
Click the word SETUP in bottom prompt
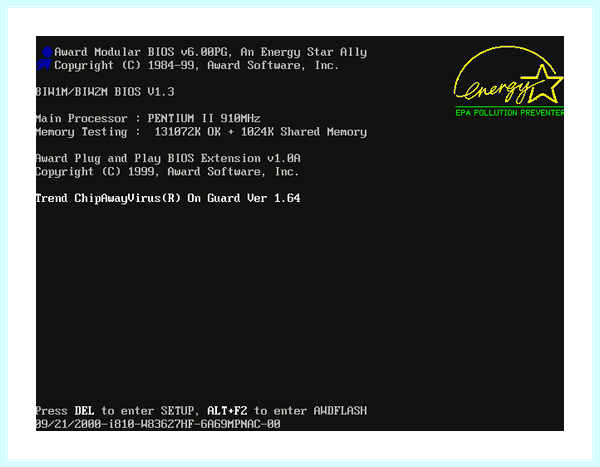[x=177, y=411]
